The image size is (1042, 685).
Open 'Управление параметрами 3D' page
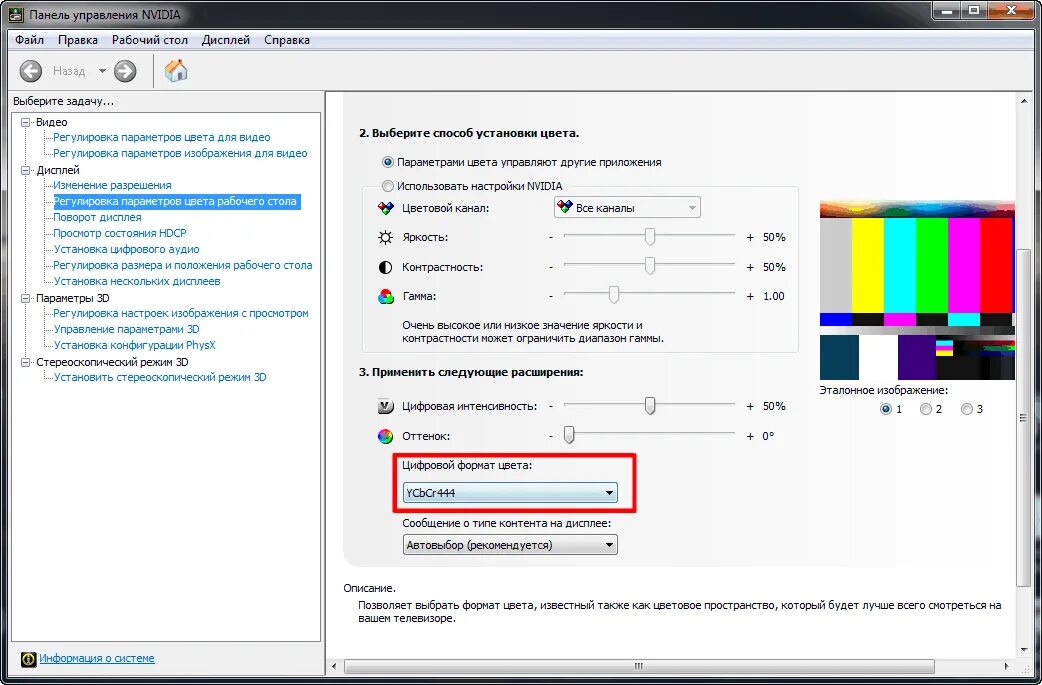[x=126, y=329]
